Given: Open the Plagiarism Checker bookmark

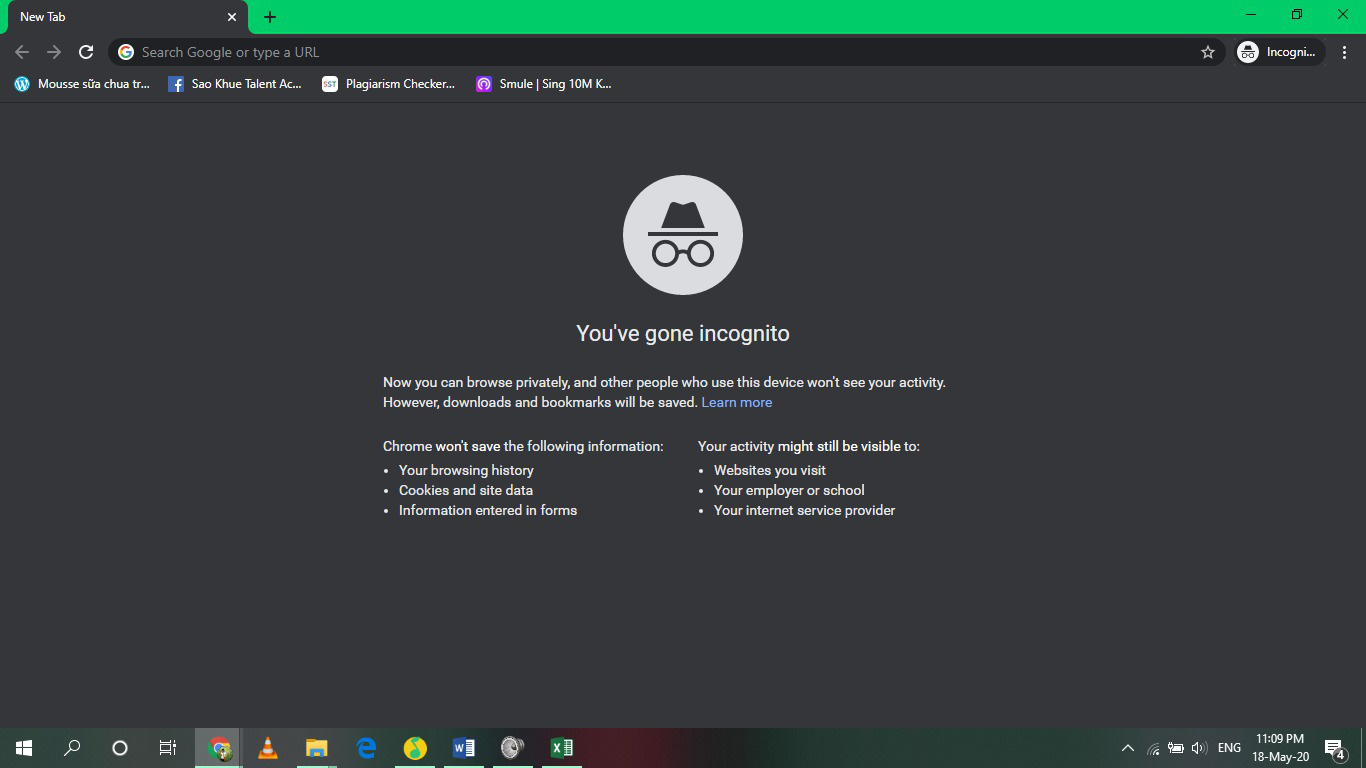Looking at the screenshot, I should click(x=389, y=84).
